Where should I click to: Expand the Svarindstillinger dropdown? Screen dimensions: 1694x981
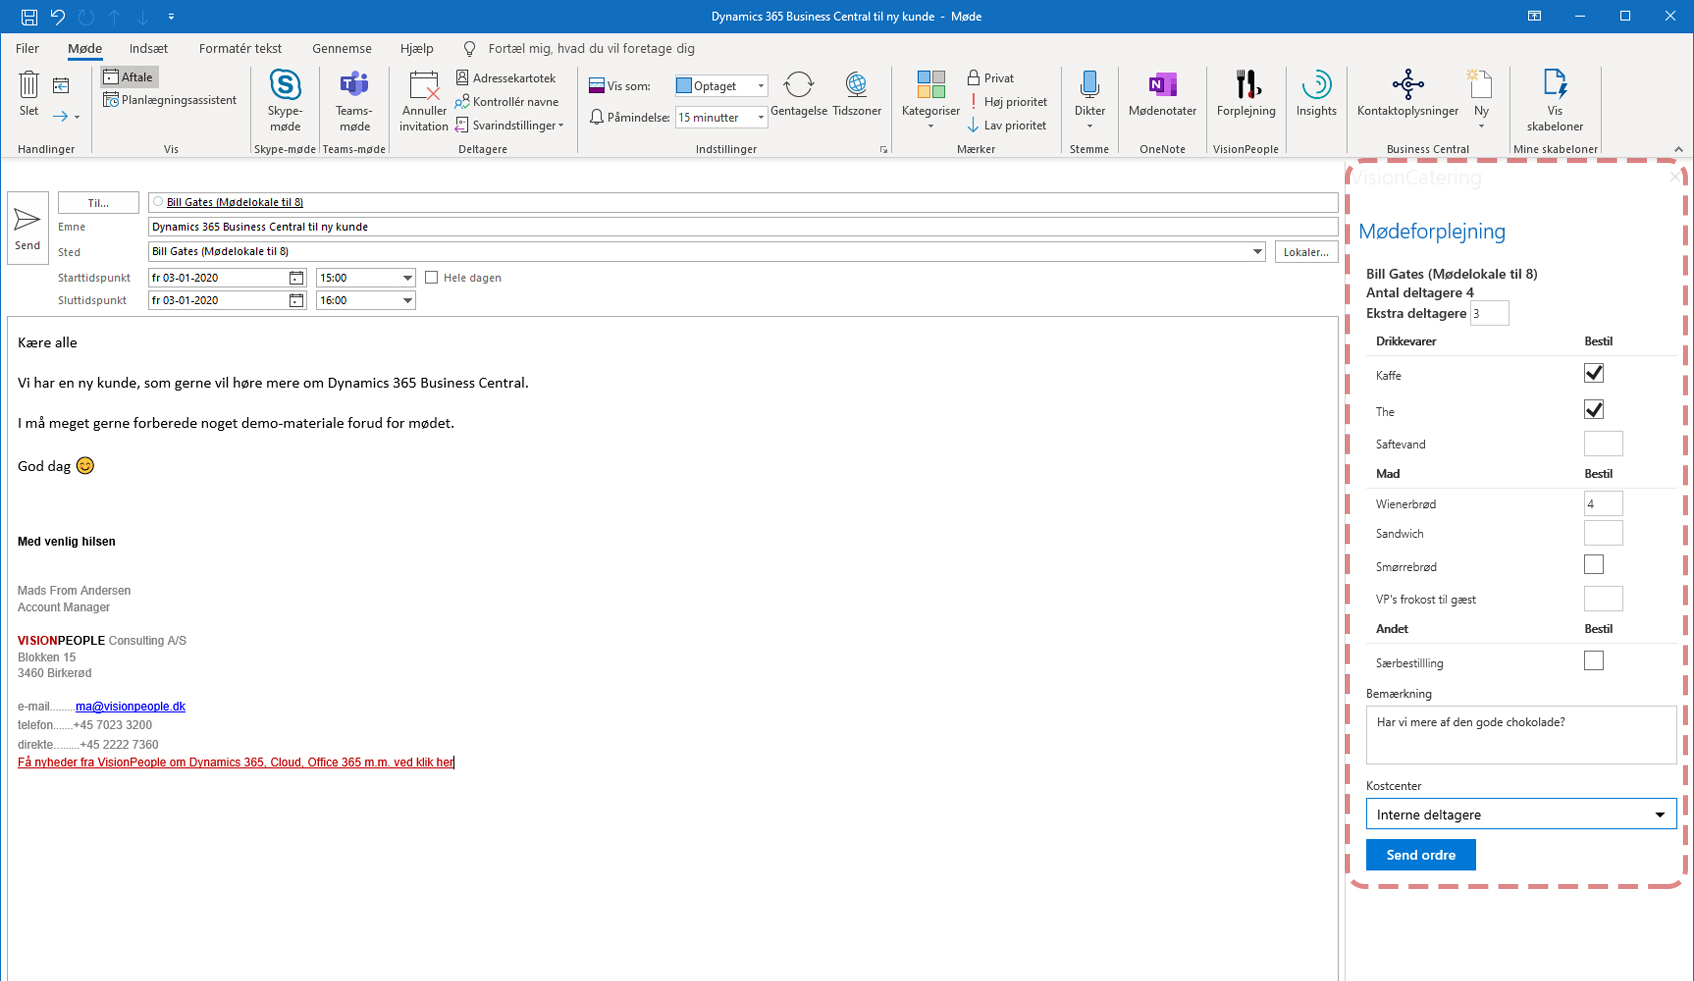510,126
